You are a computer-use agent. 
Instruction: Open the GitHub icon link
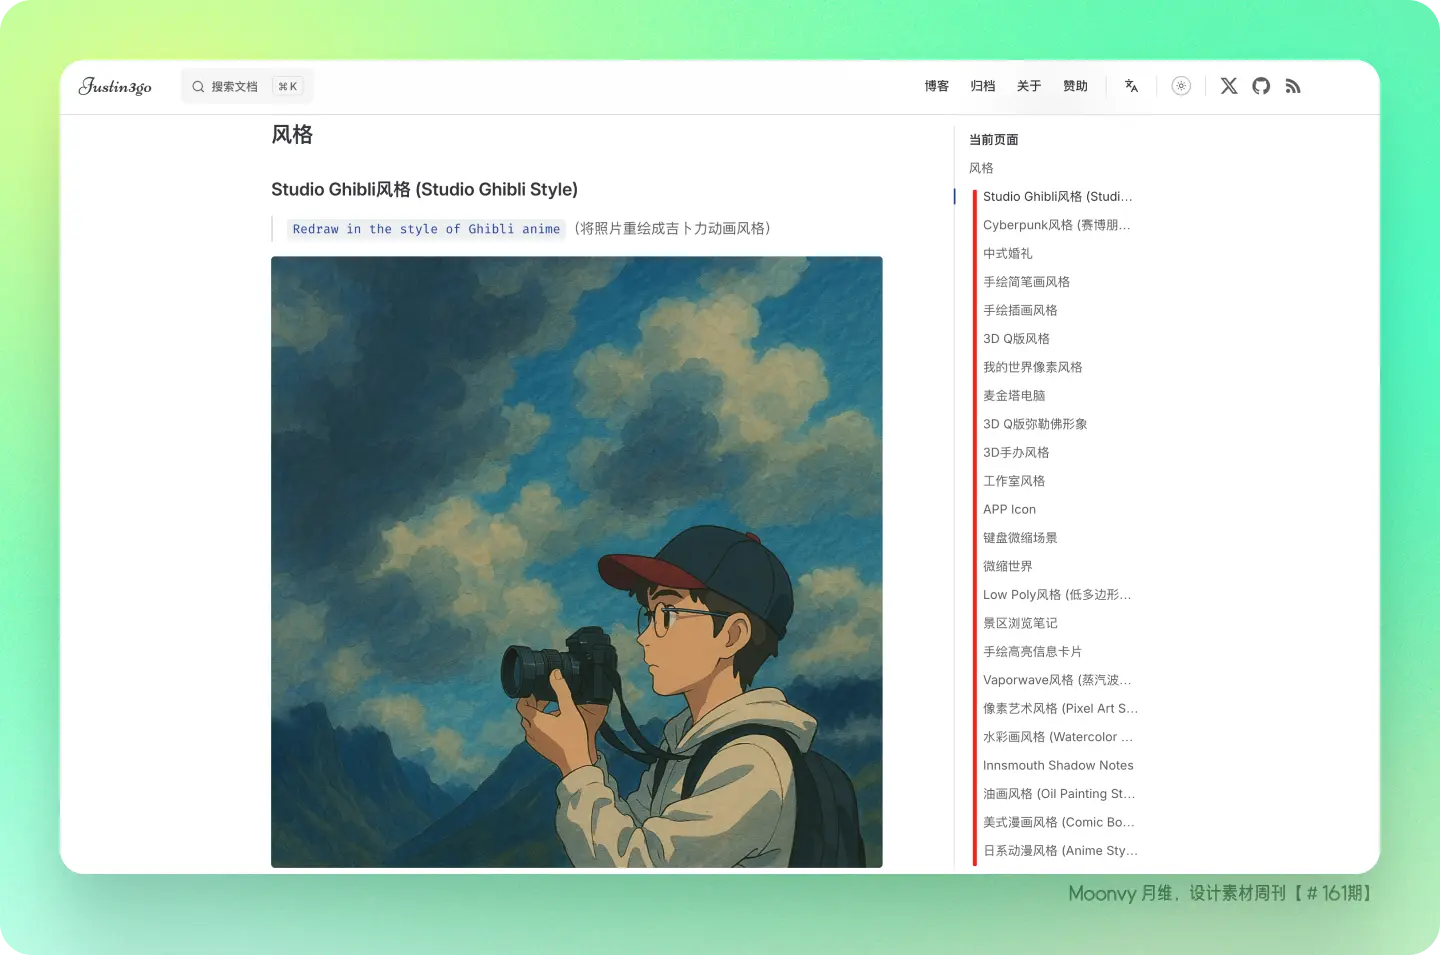point(1261,86)
